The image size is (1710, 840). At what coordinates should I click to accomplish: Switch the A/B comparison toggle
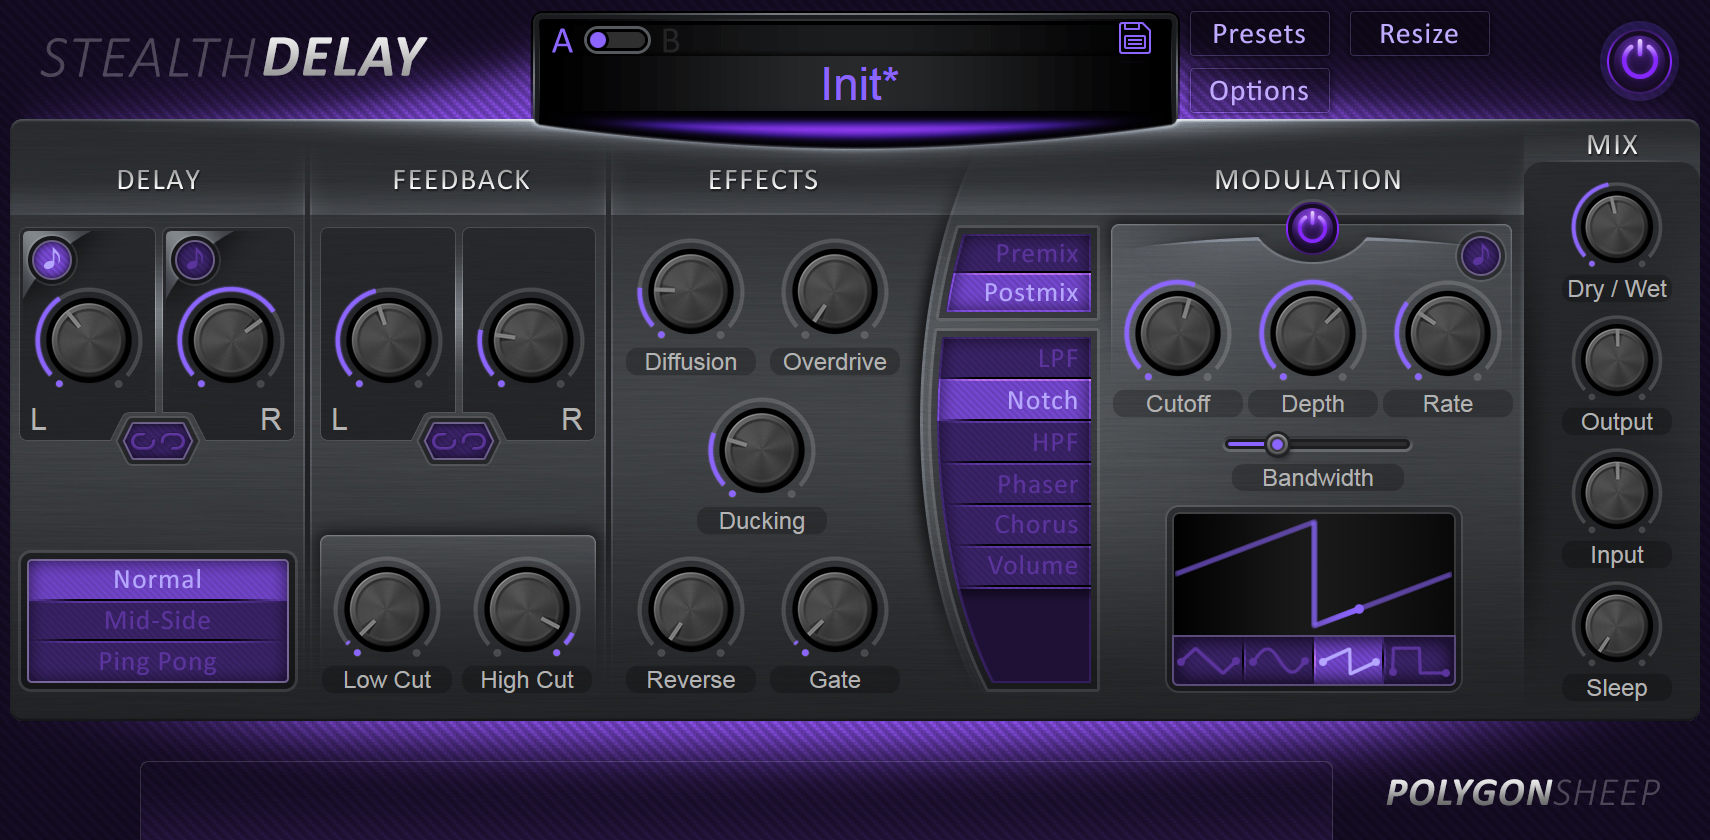(x=616, y=40)
